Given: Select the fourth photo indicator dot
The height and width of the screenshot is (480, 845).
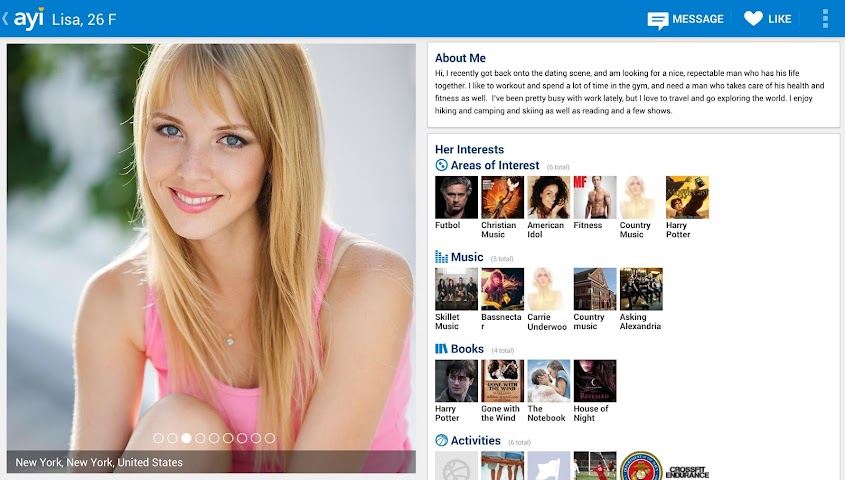Looking at the screenshot, I should tap(200, 438).
